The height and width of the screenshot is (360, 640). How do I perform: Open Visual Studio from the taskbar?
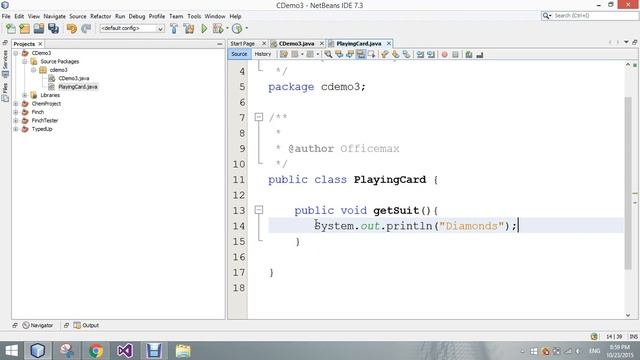pos(124,351)
